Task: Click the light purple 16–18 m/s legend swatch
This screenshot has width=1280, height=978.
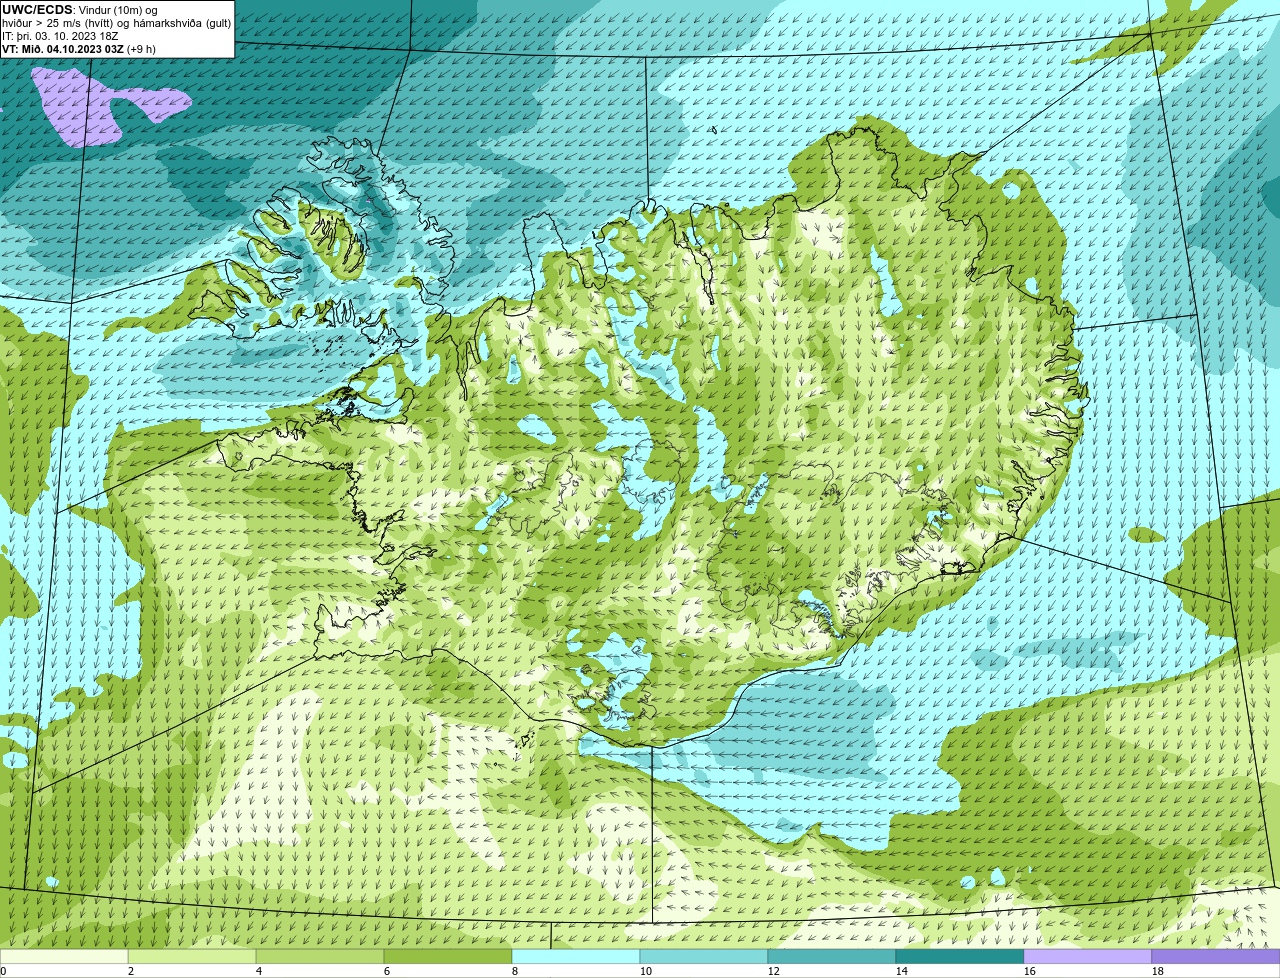Action: (x=1088, y=957)
